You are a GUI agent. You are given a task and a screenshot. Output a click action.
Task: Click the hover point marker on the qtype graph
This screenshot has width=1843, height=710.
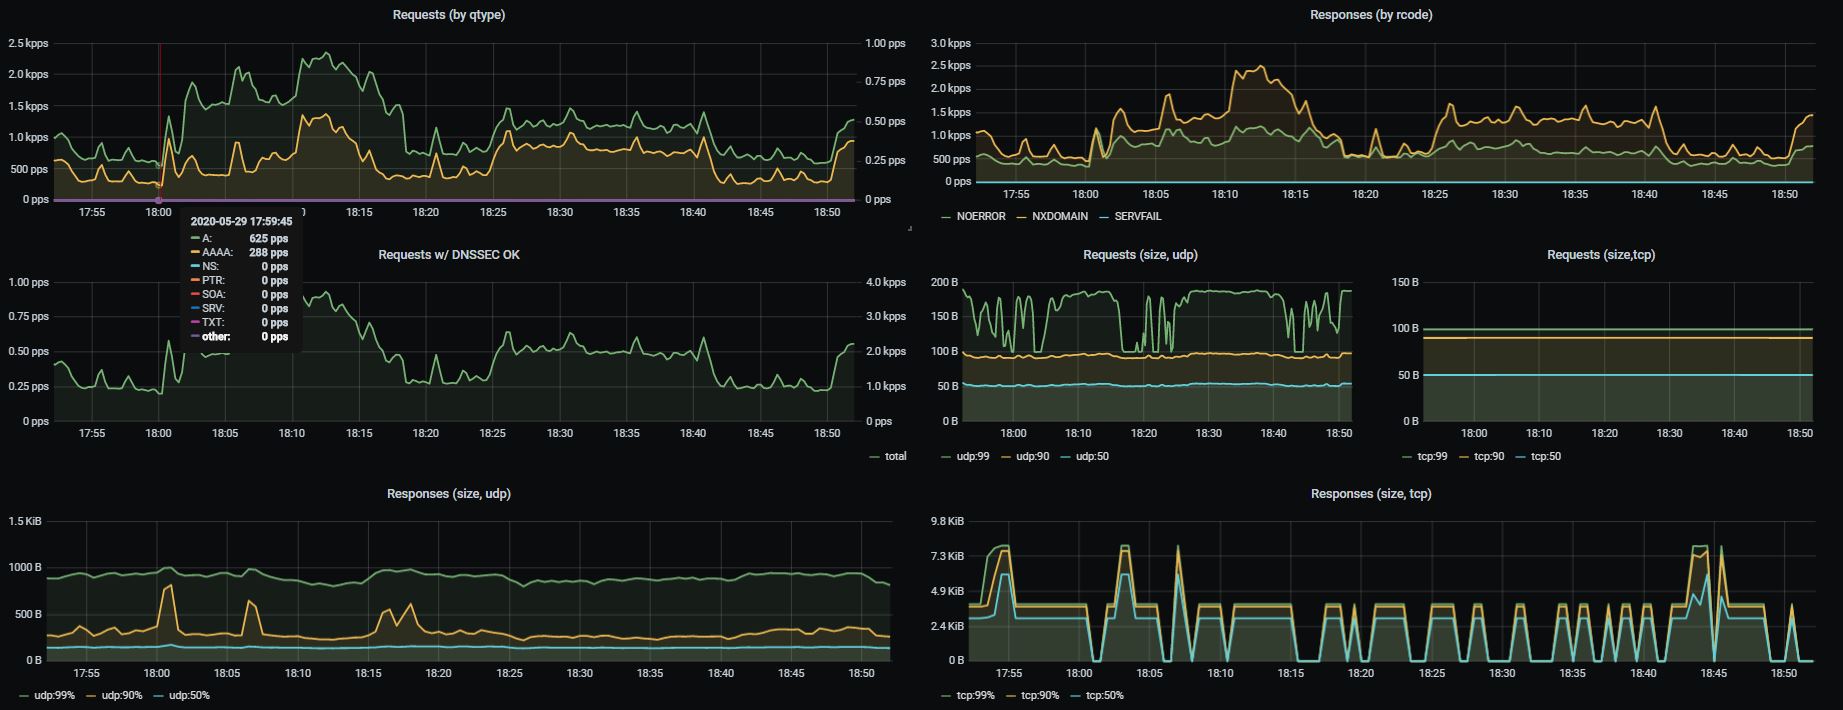158,200
